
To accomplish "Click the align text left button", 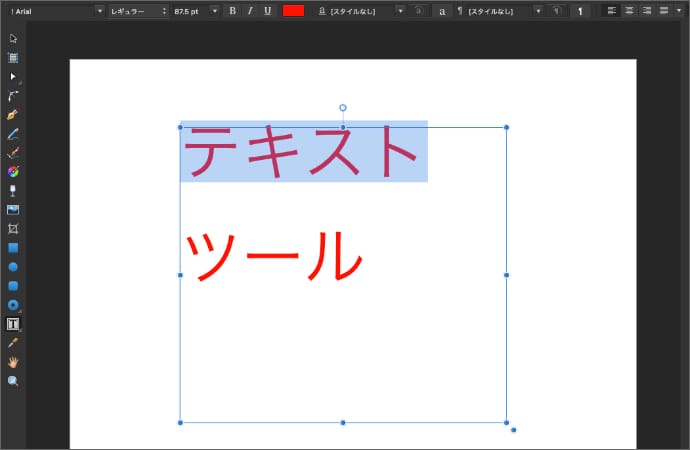I will (611, 10).
